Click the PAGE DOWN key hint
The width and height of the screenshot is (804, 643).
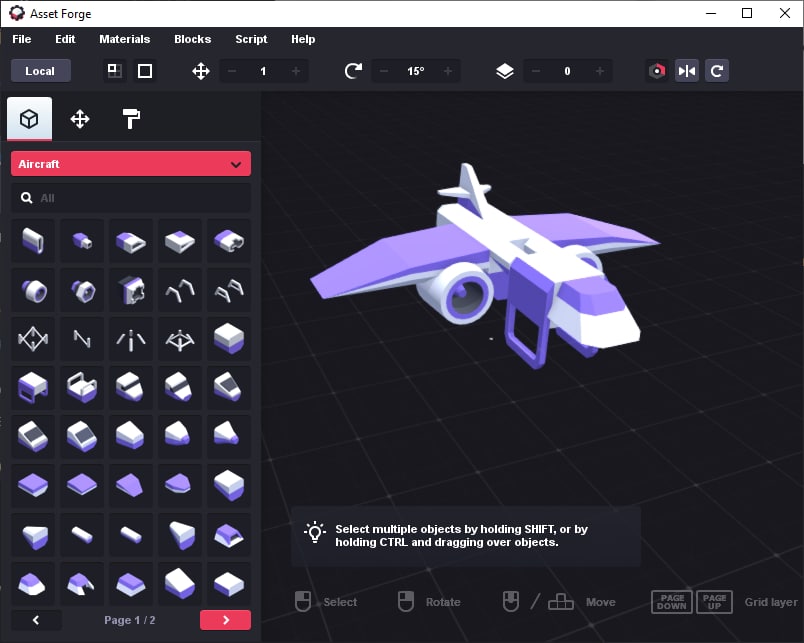tap(671, 602)
